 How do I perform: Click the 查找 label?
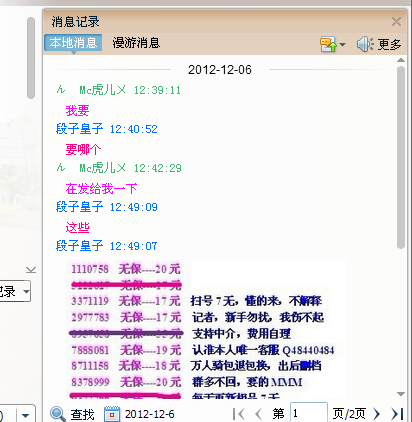(82, 415)
